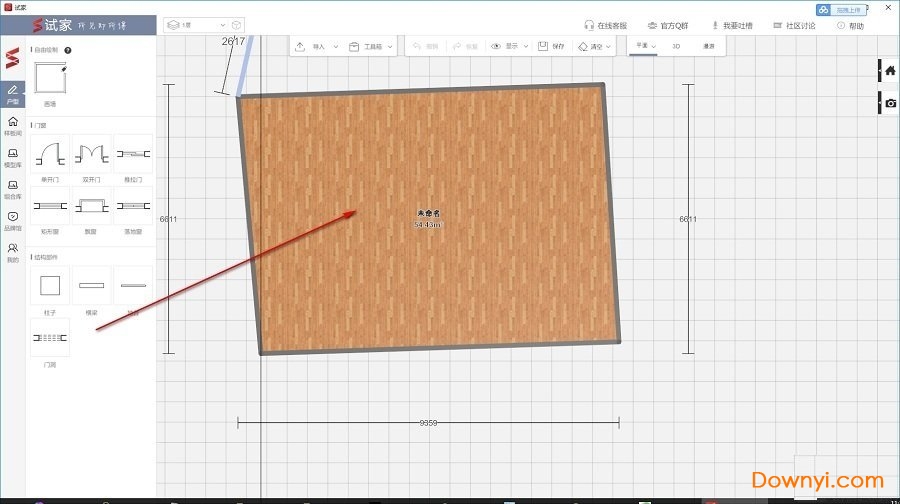The height and width of the screenshot is (504, 900).
Task: Open the 1层 floor dropdown
Action: pyautogui.click(x=203, y=24)
